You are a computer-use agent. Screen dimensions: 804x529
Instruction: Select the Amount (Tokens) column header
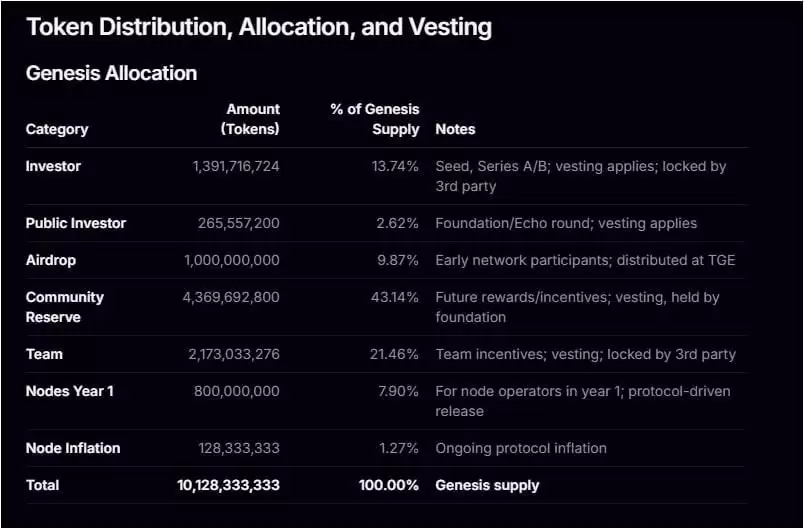251,119
